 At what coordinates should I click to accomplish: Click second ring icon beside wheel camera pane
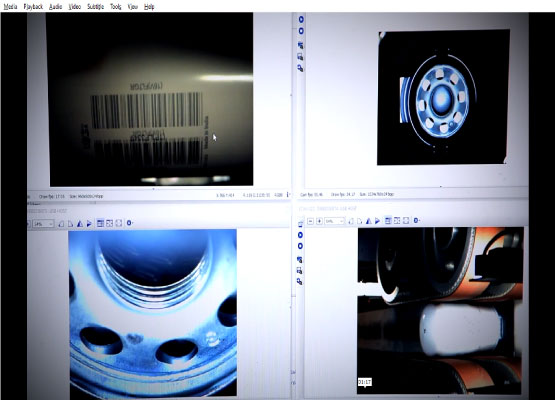(301, 31)
